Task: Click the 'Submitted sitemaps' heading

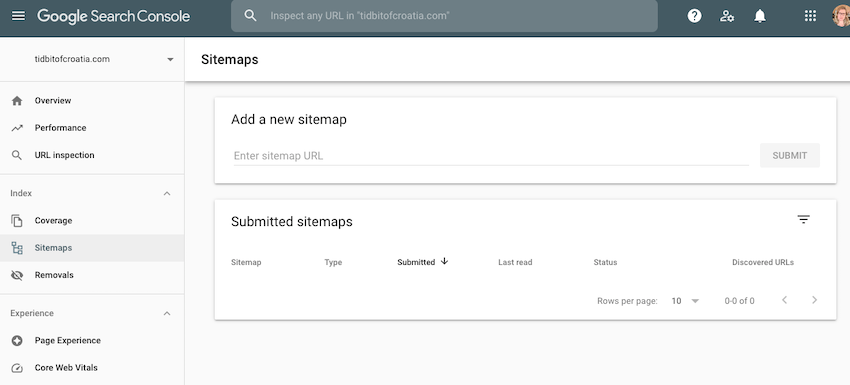Action: (292, 222)
